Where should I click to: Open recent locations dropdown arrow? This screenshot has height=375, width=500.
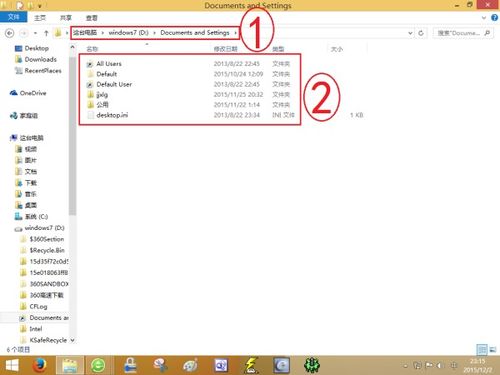35,33
